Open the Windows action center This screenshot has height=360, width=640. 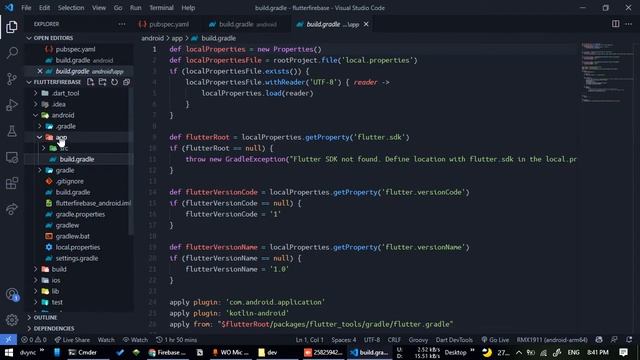(623, 352)
